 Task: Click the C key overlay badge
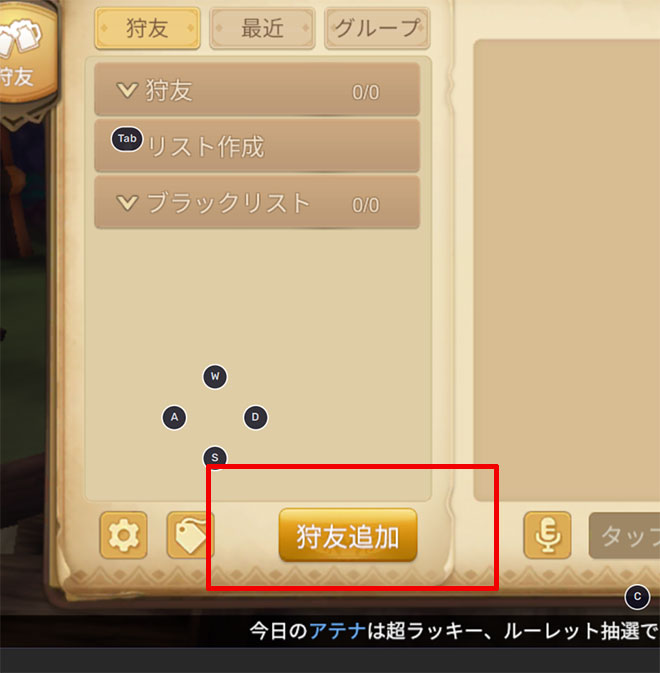[x=637, y=597]
